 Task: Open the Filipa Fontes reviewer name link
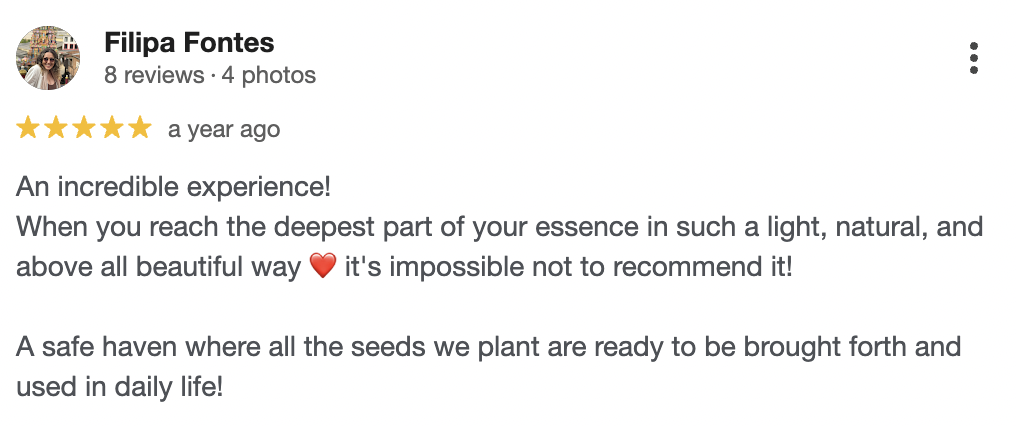point(189,43)
